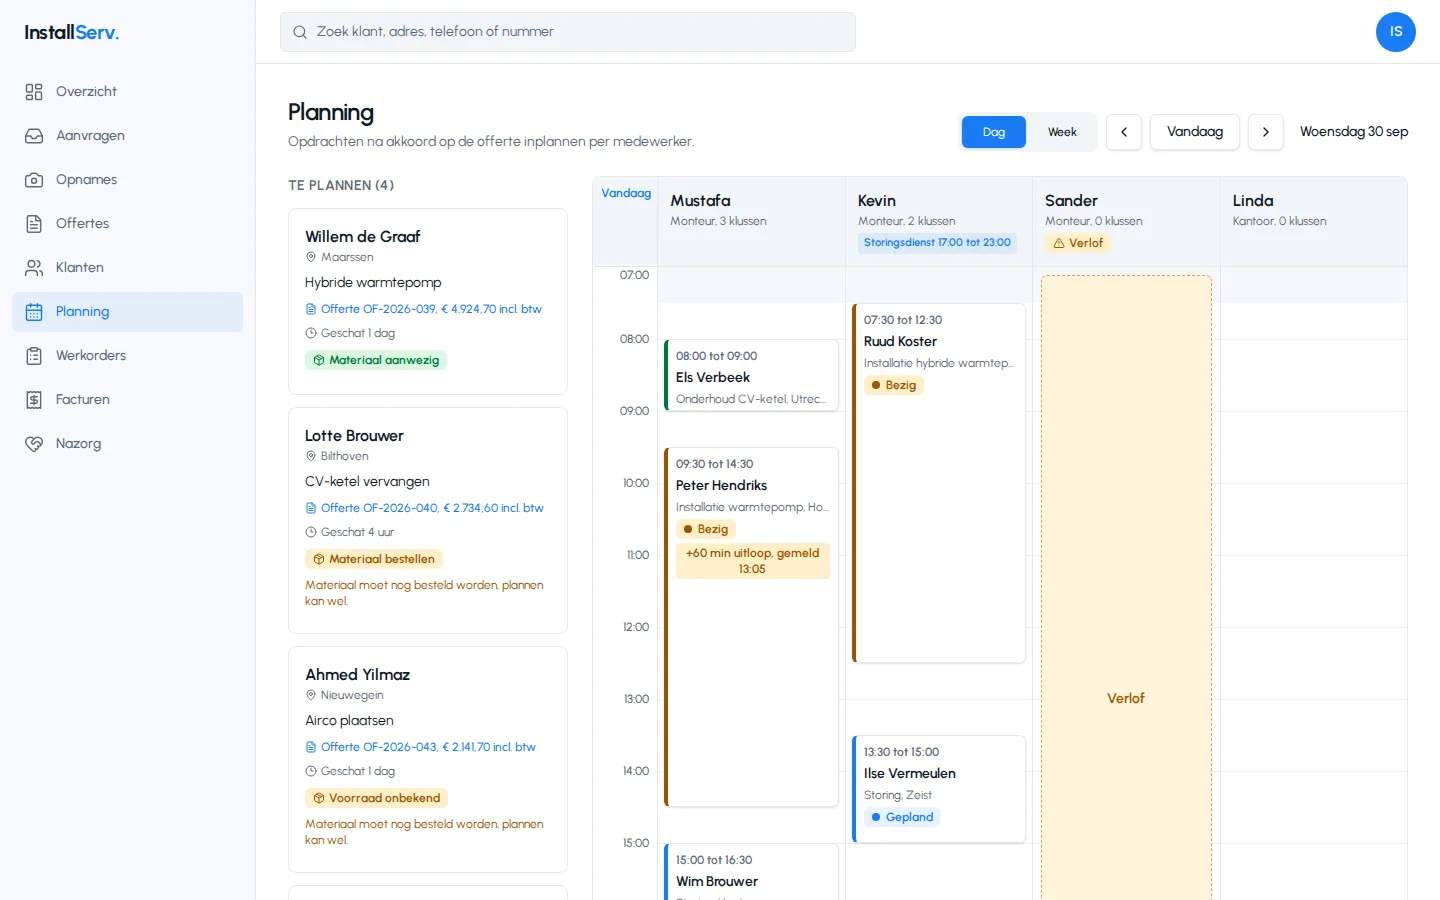Click Voorraad onbekend badge
Viewport: 1440px width, 900px height.
coord(376,798)
